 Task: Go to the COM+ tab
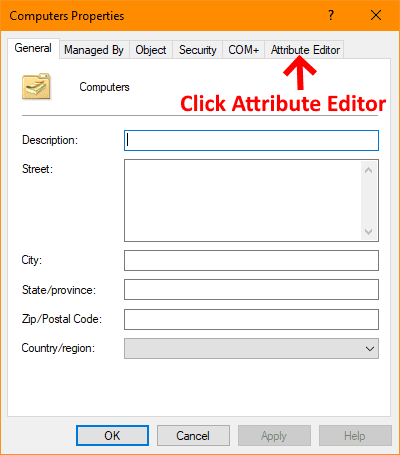pyautogui.click(x=243, y=50)
